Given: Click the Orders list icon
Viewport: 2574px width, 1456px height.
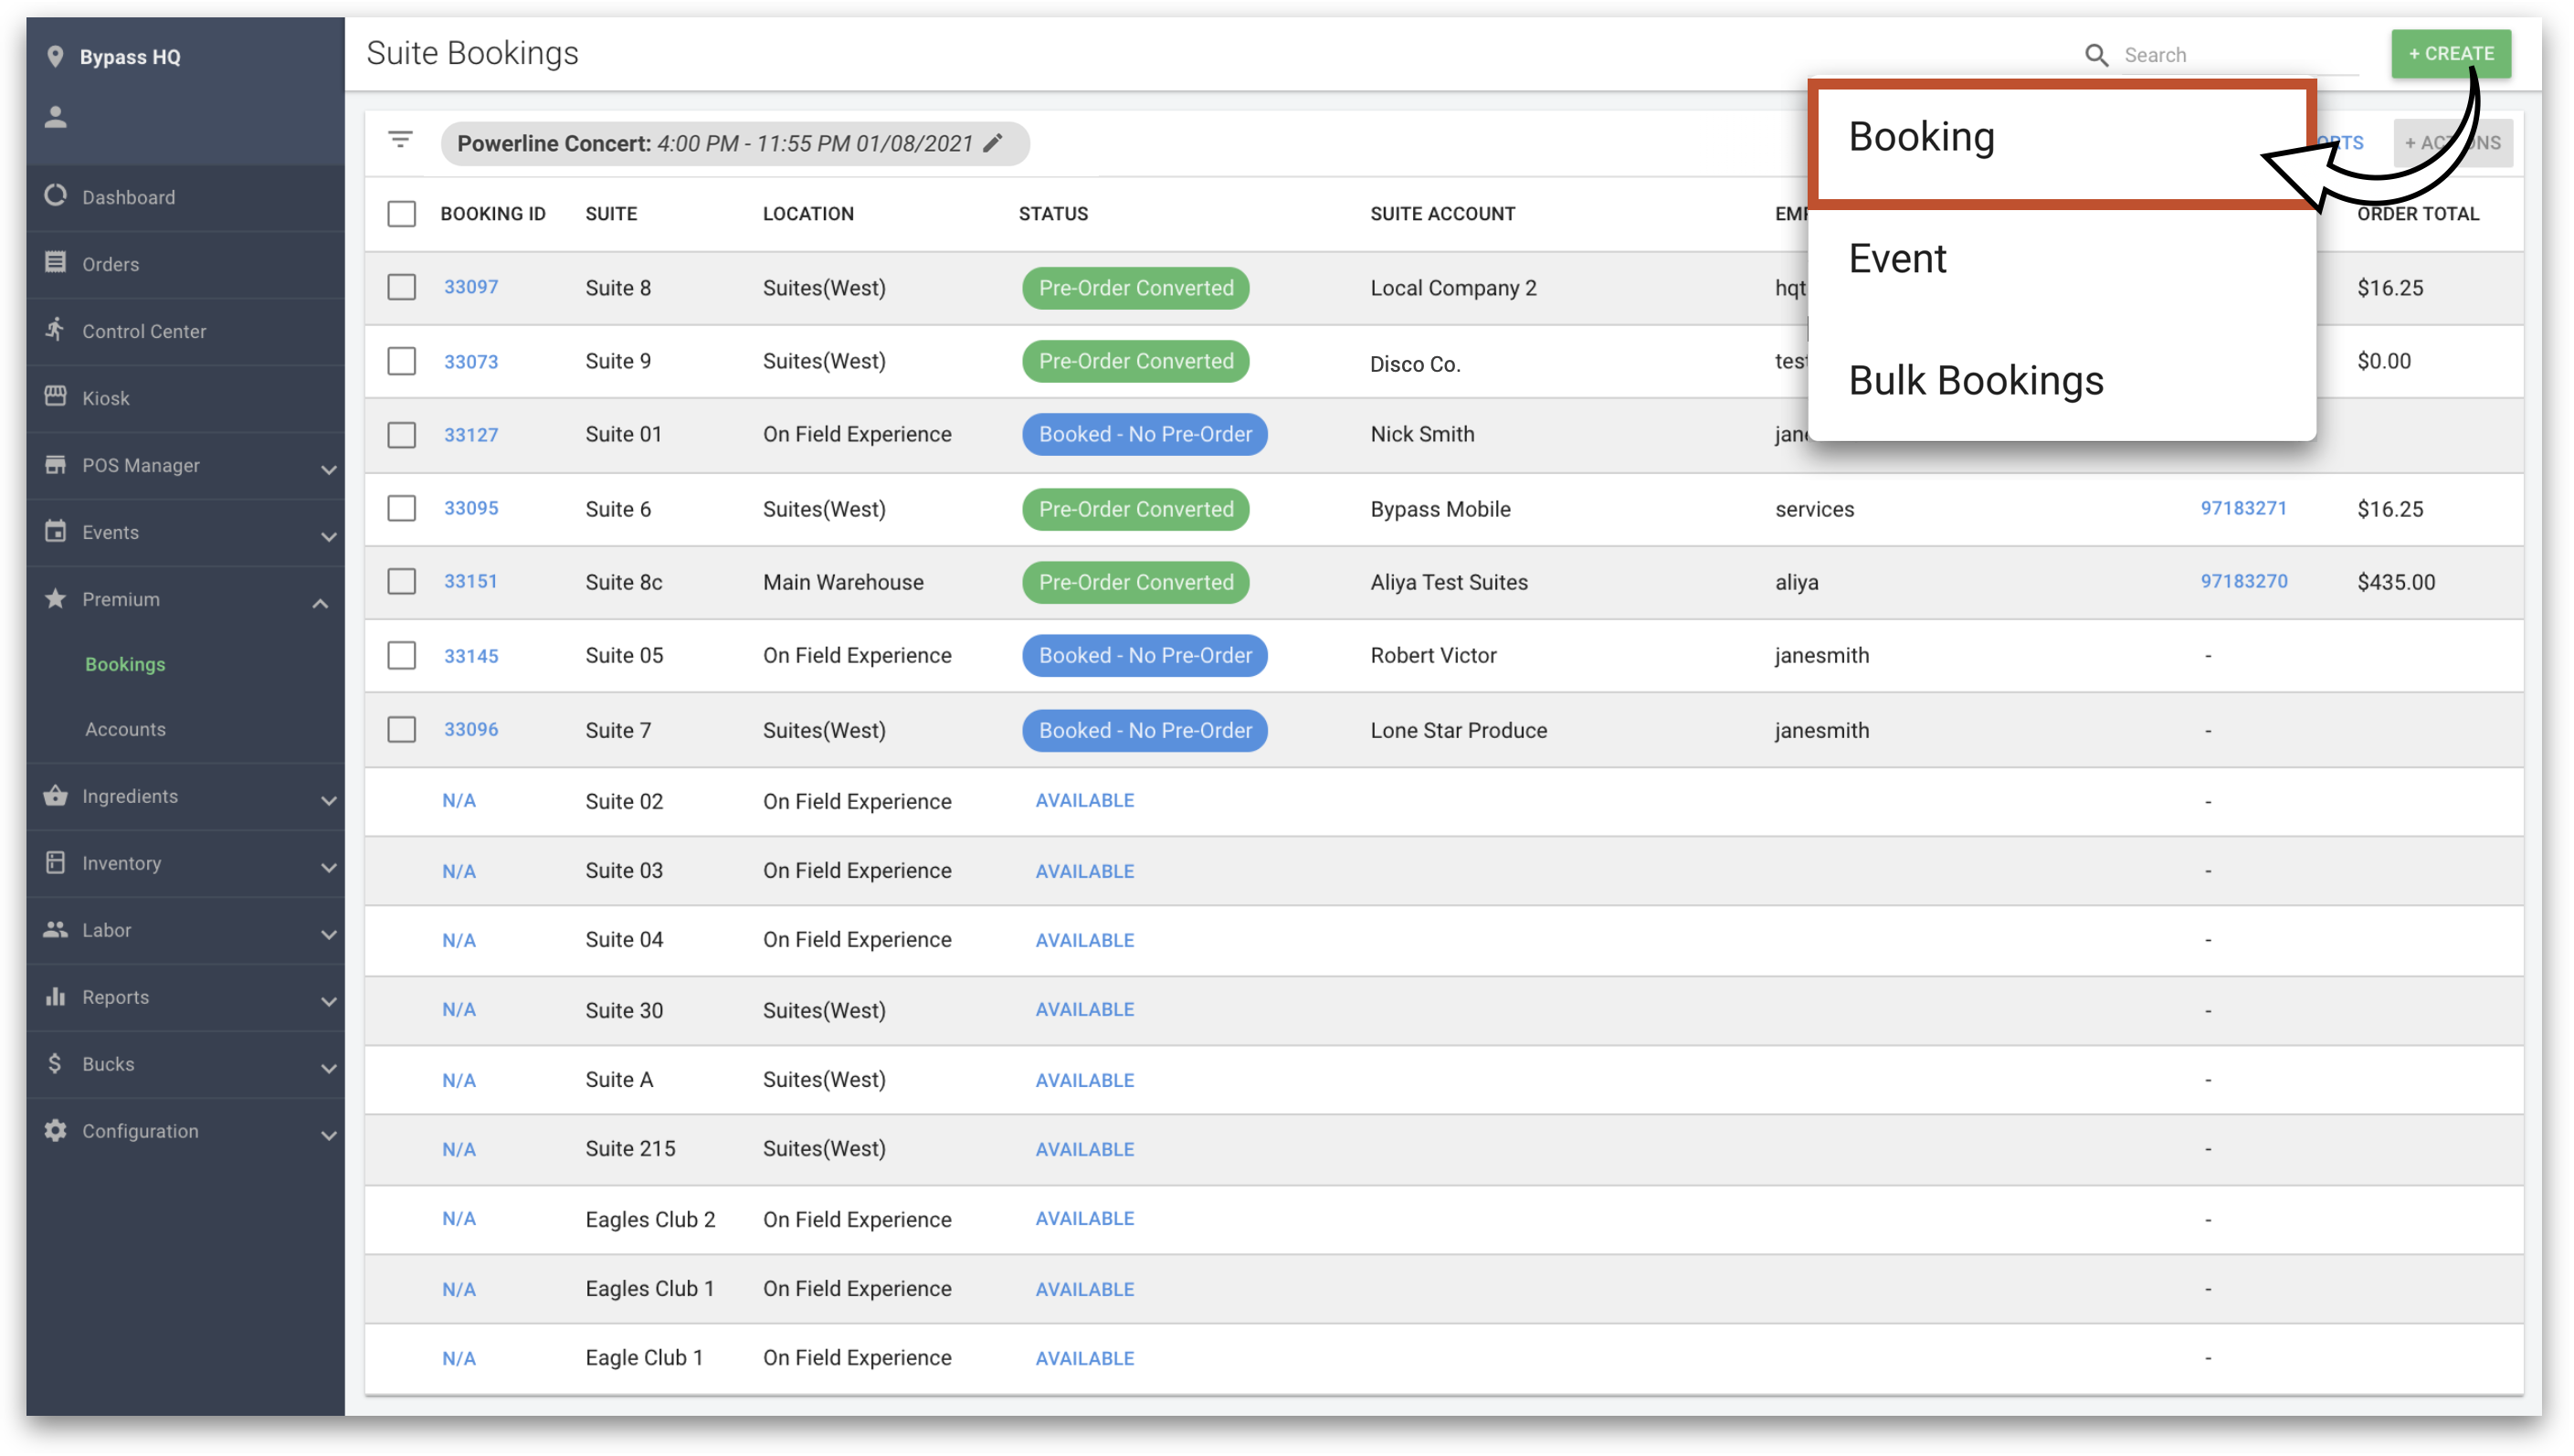Looking at the screenshot, I should point(56,262).
